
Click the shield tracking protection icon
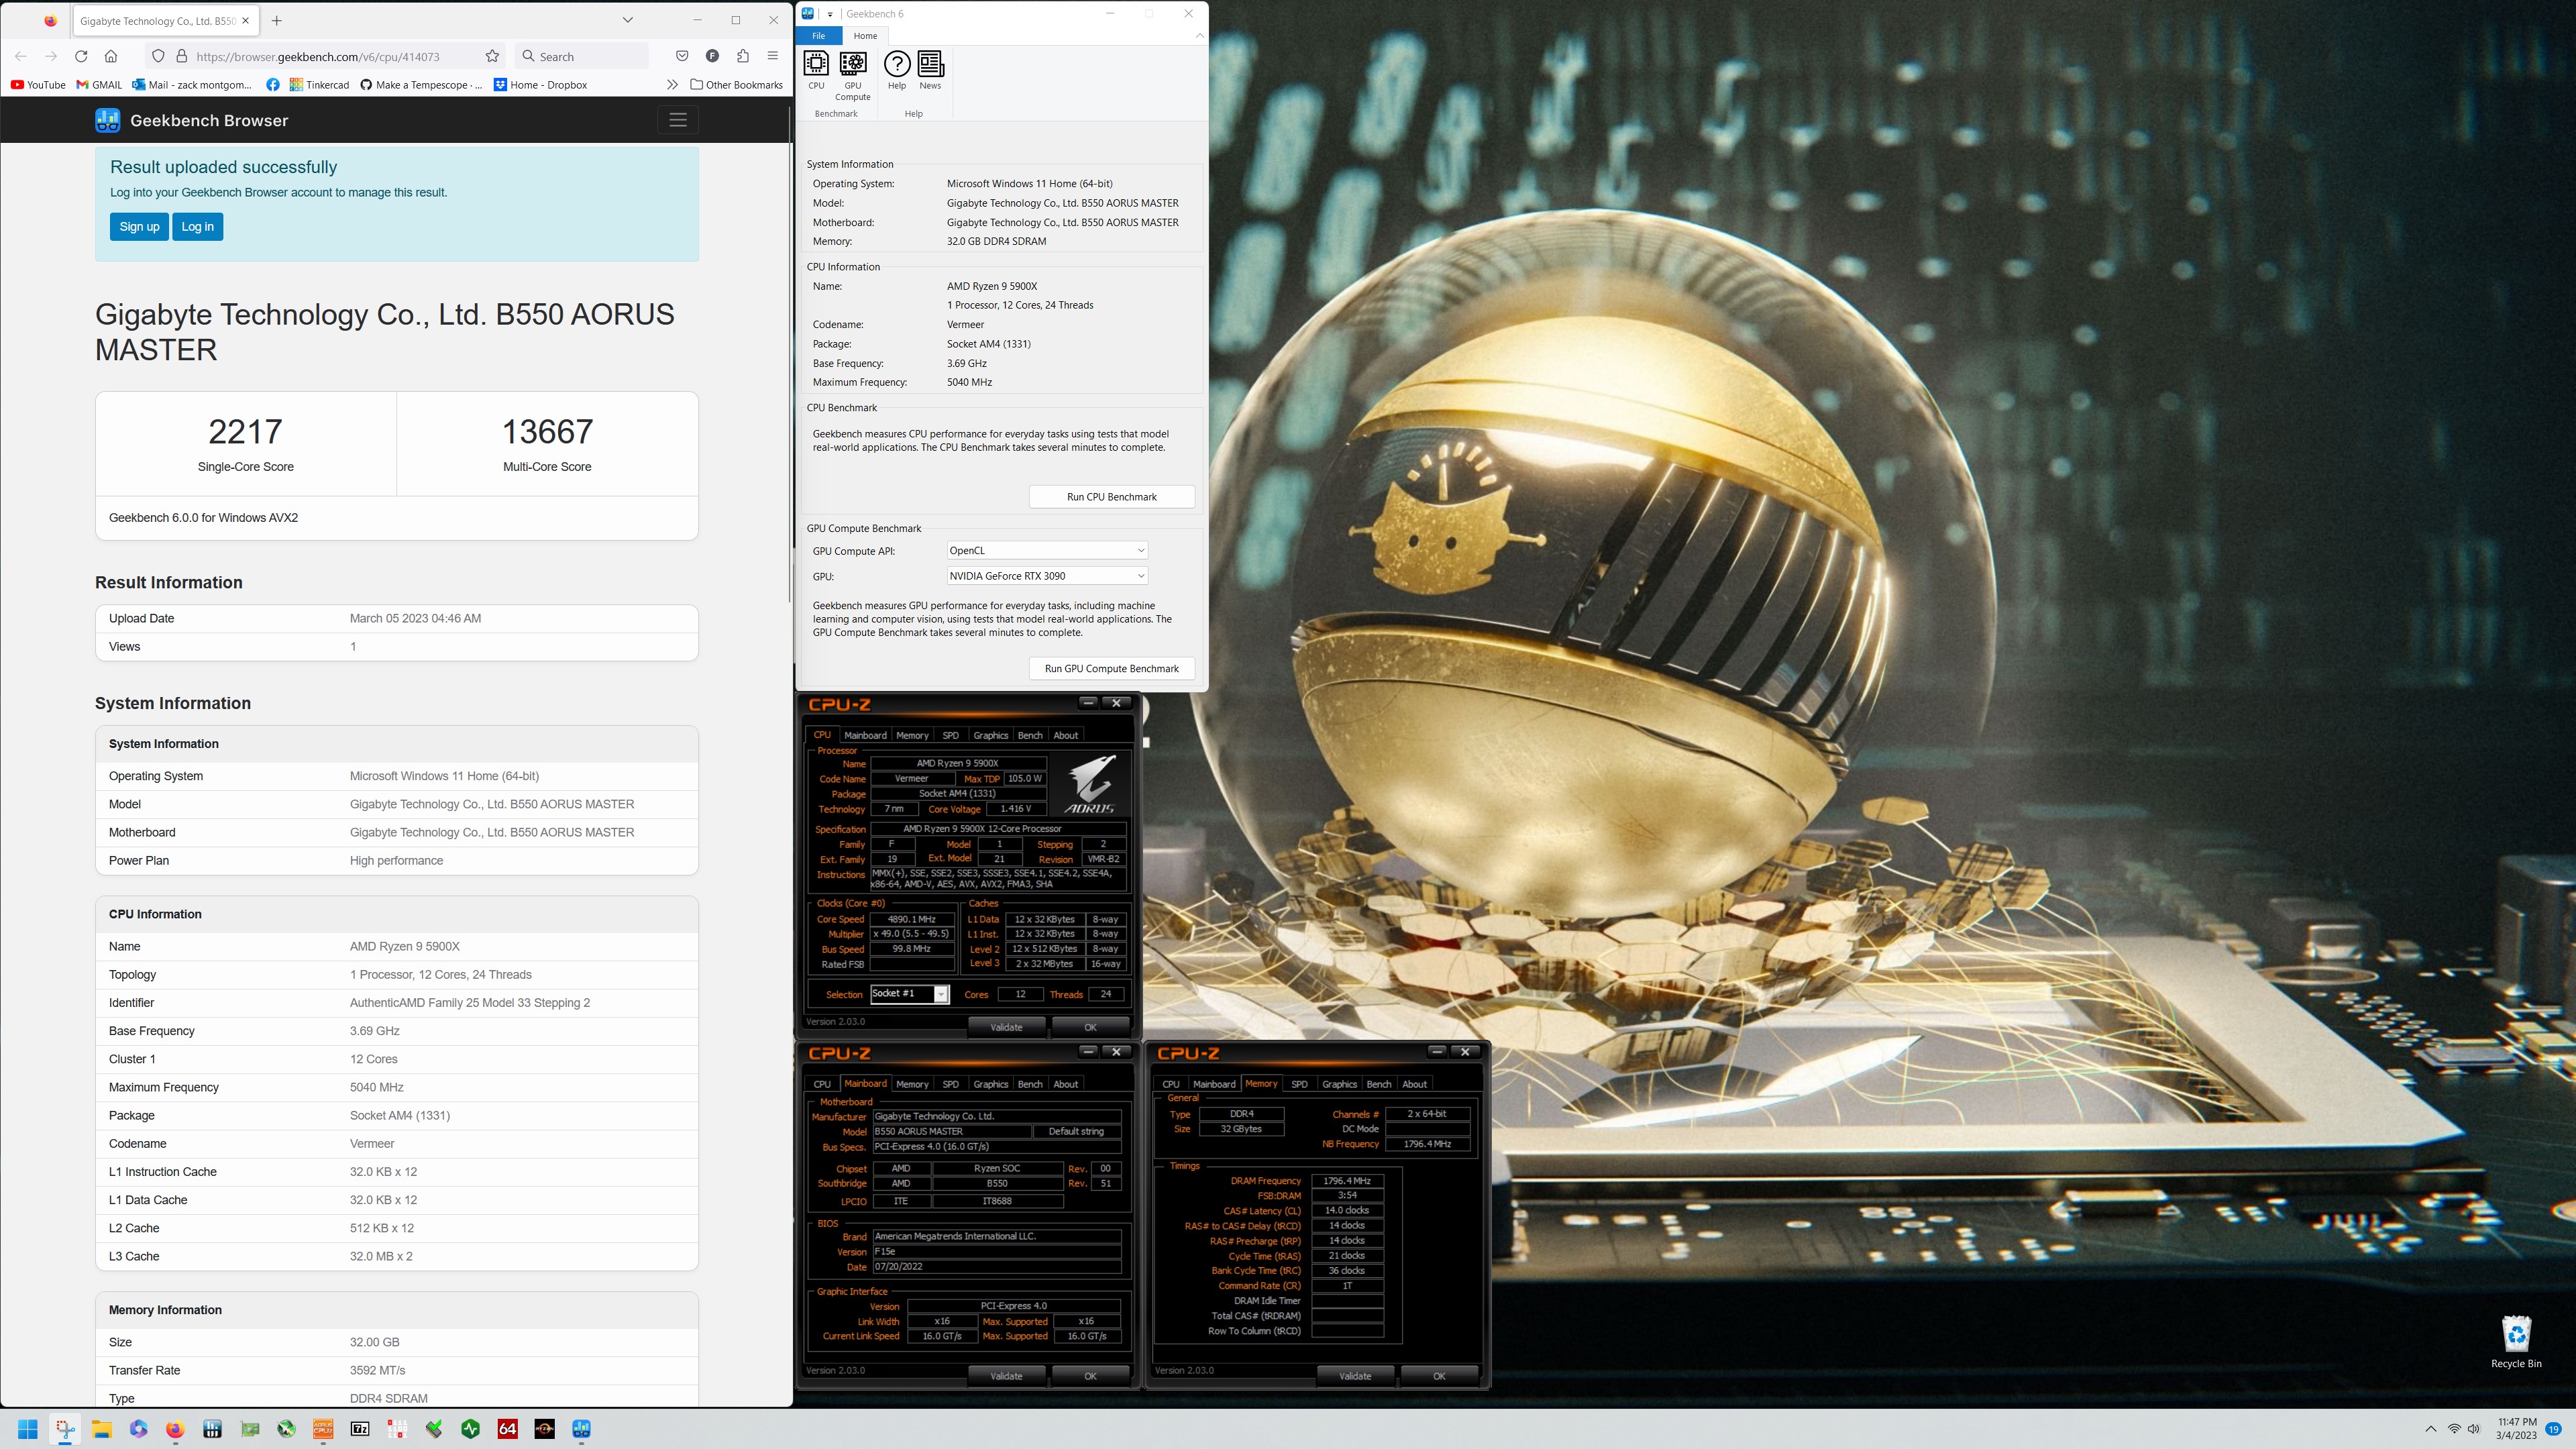(x=158, y=56)
